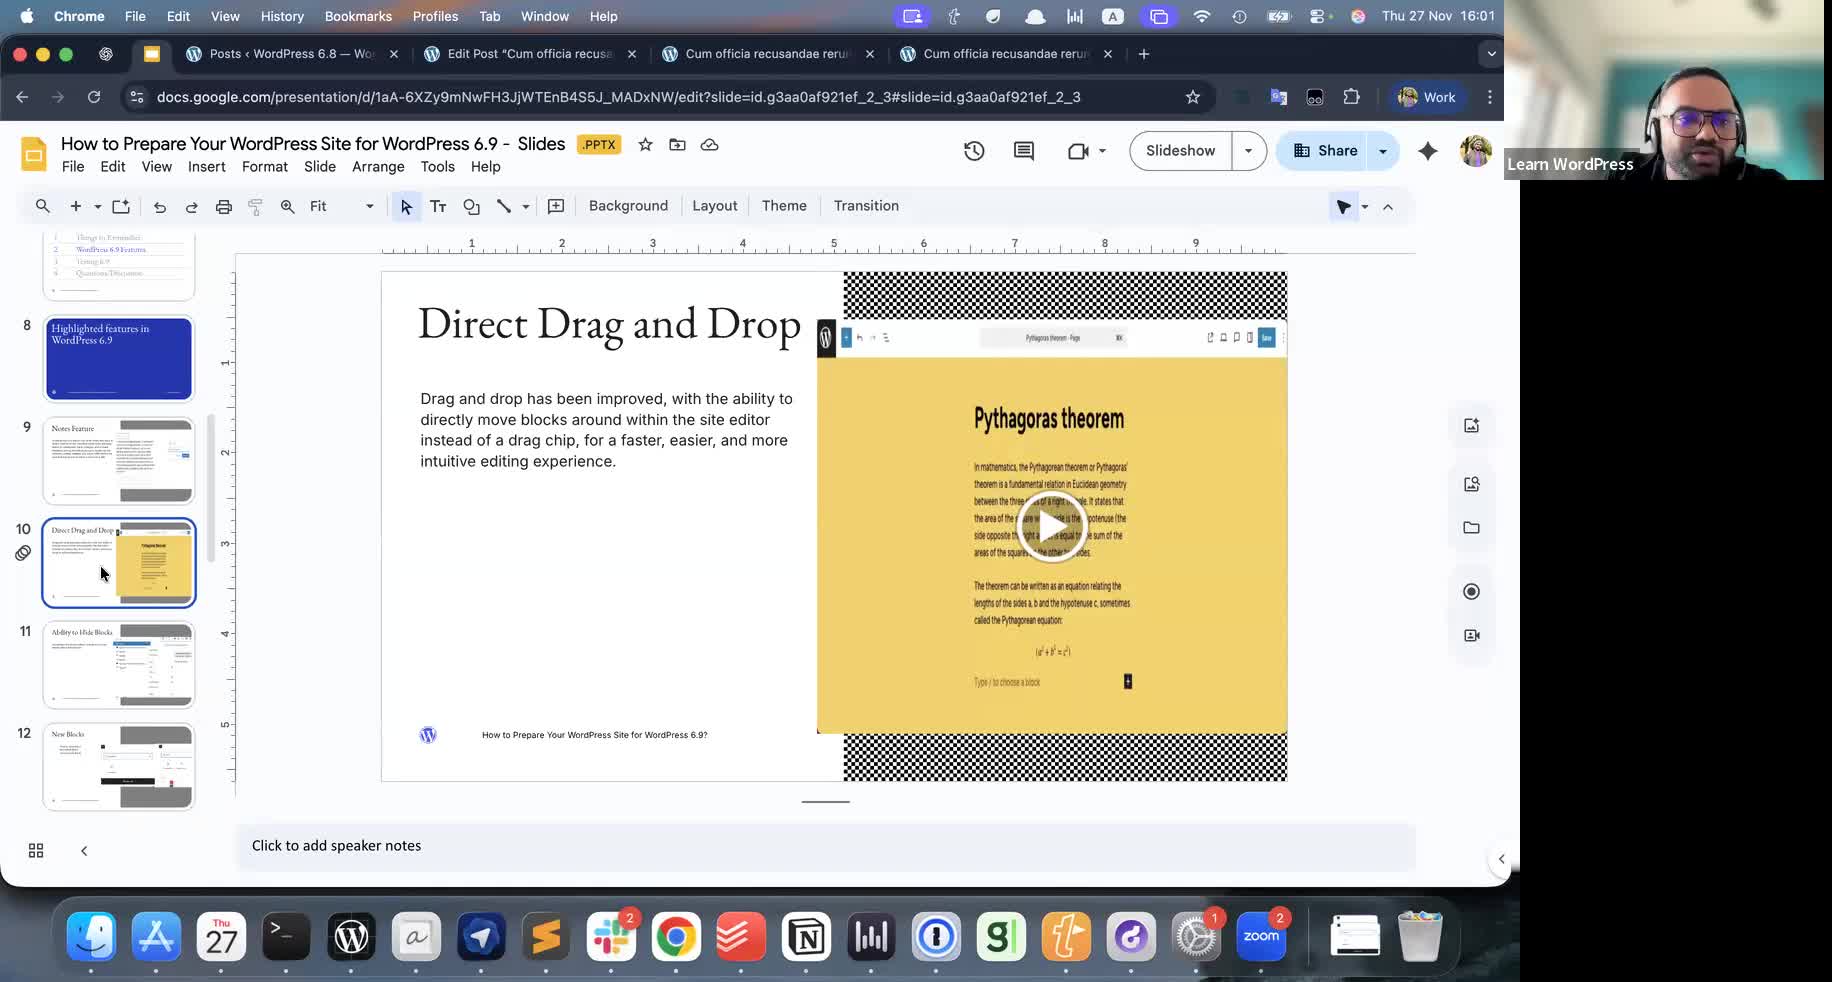Collapse the filmstrip panel arrow
This screenshot has width=1832, height=982.
click(x=84, y=851)
